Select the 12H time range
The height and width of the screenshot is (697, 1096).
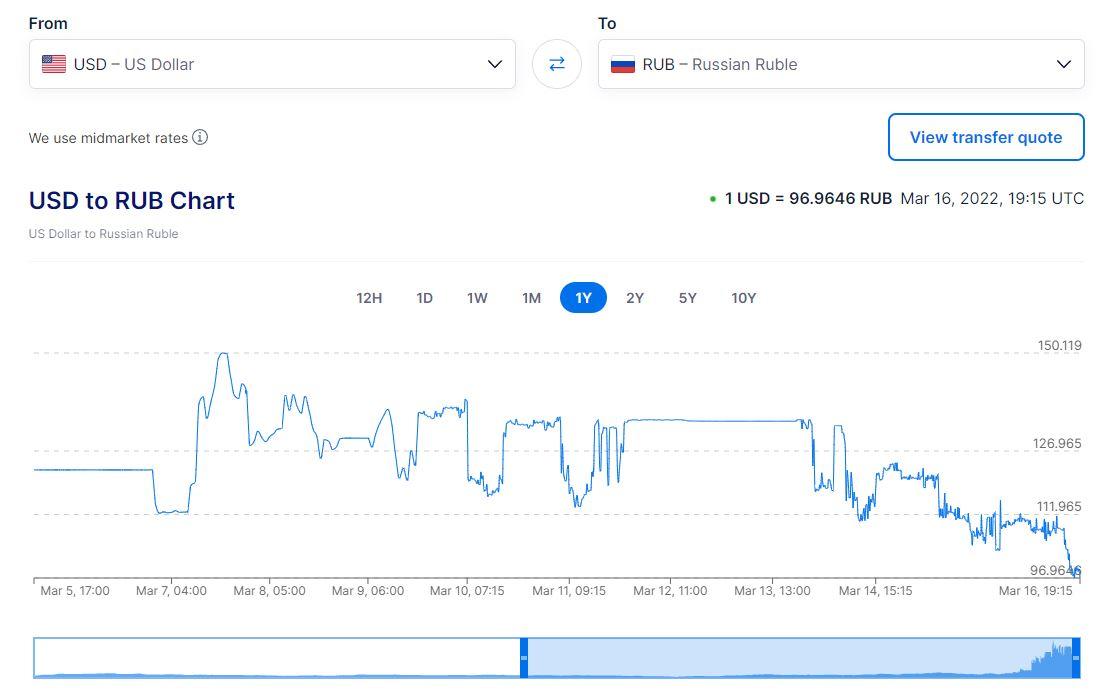(x=369, y=298)
